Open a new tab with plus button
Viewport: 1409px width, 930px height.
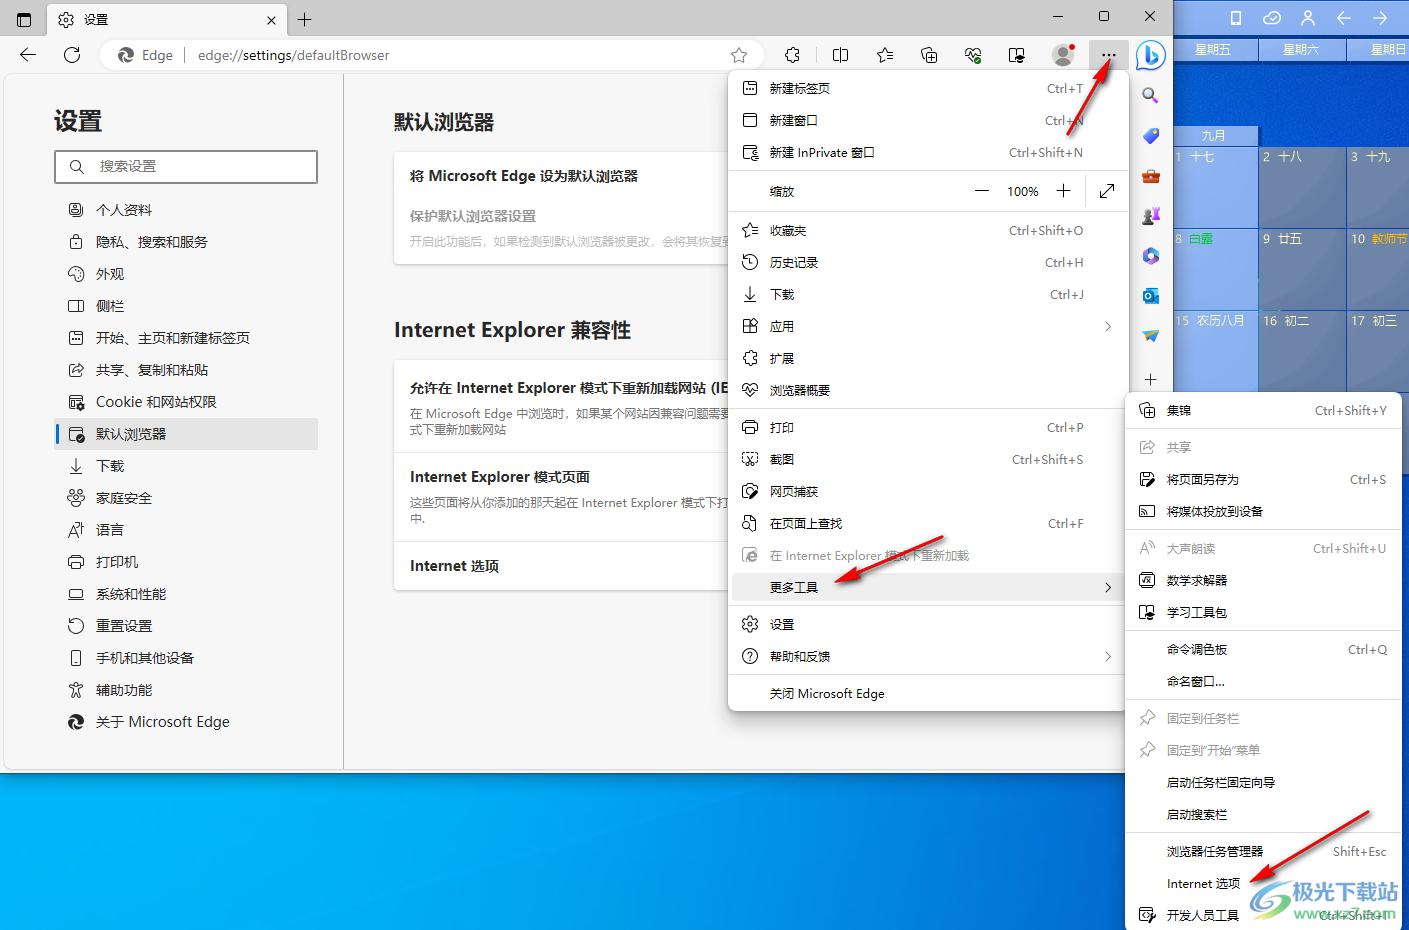pyautogui.click(x=305, y=19)
